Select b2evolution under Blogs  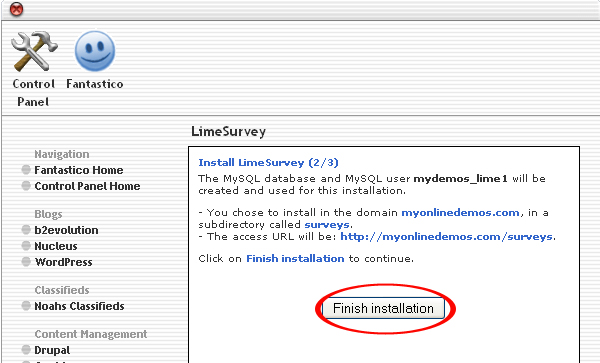coord(66,230)
